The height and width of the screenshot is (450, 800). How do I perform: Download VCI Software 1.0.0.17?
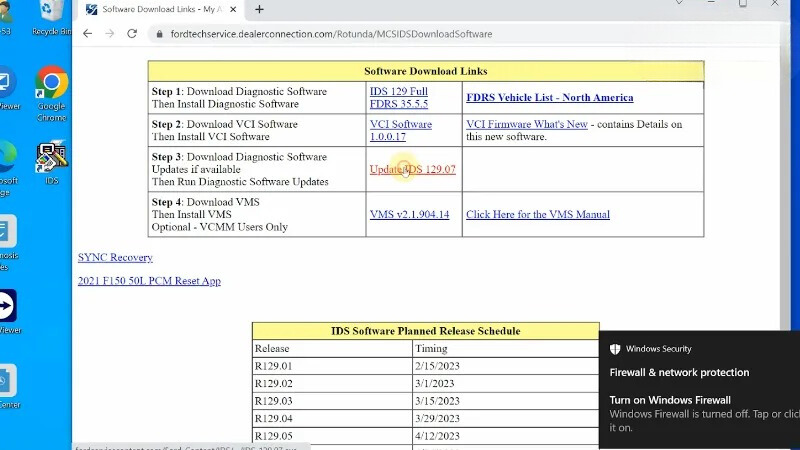coord(401,130)
